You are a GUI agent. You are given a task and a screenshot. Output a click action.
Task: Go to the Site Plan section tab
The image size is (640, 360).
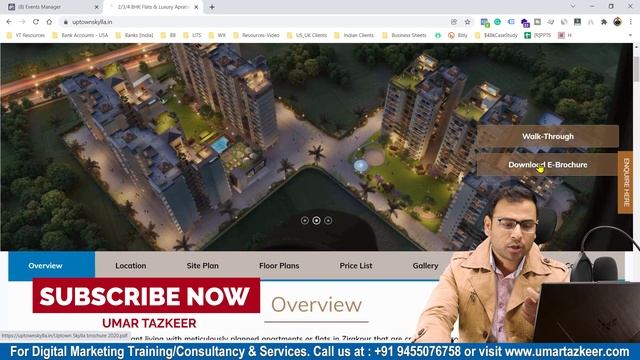click(202, 266)
